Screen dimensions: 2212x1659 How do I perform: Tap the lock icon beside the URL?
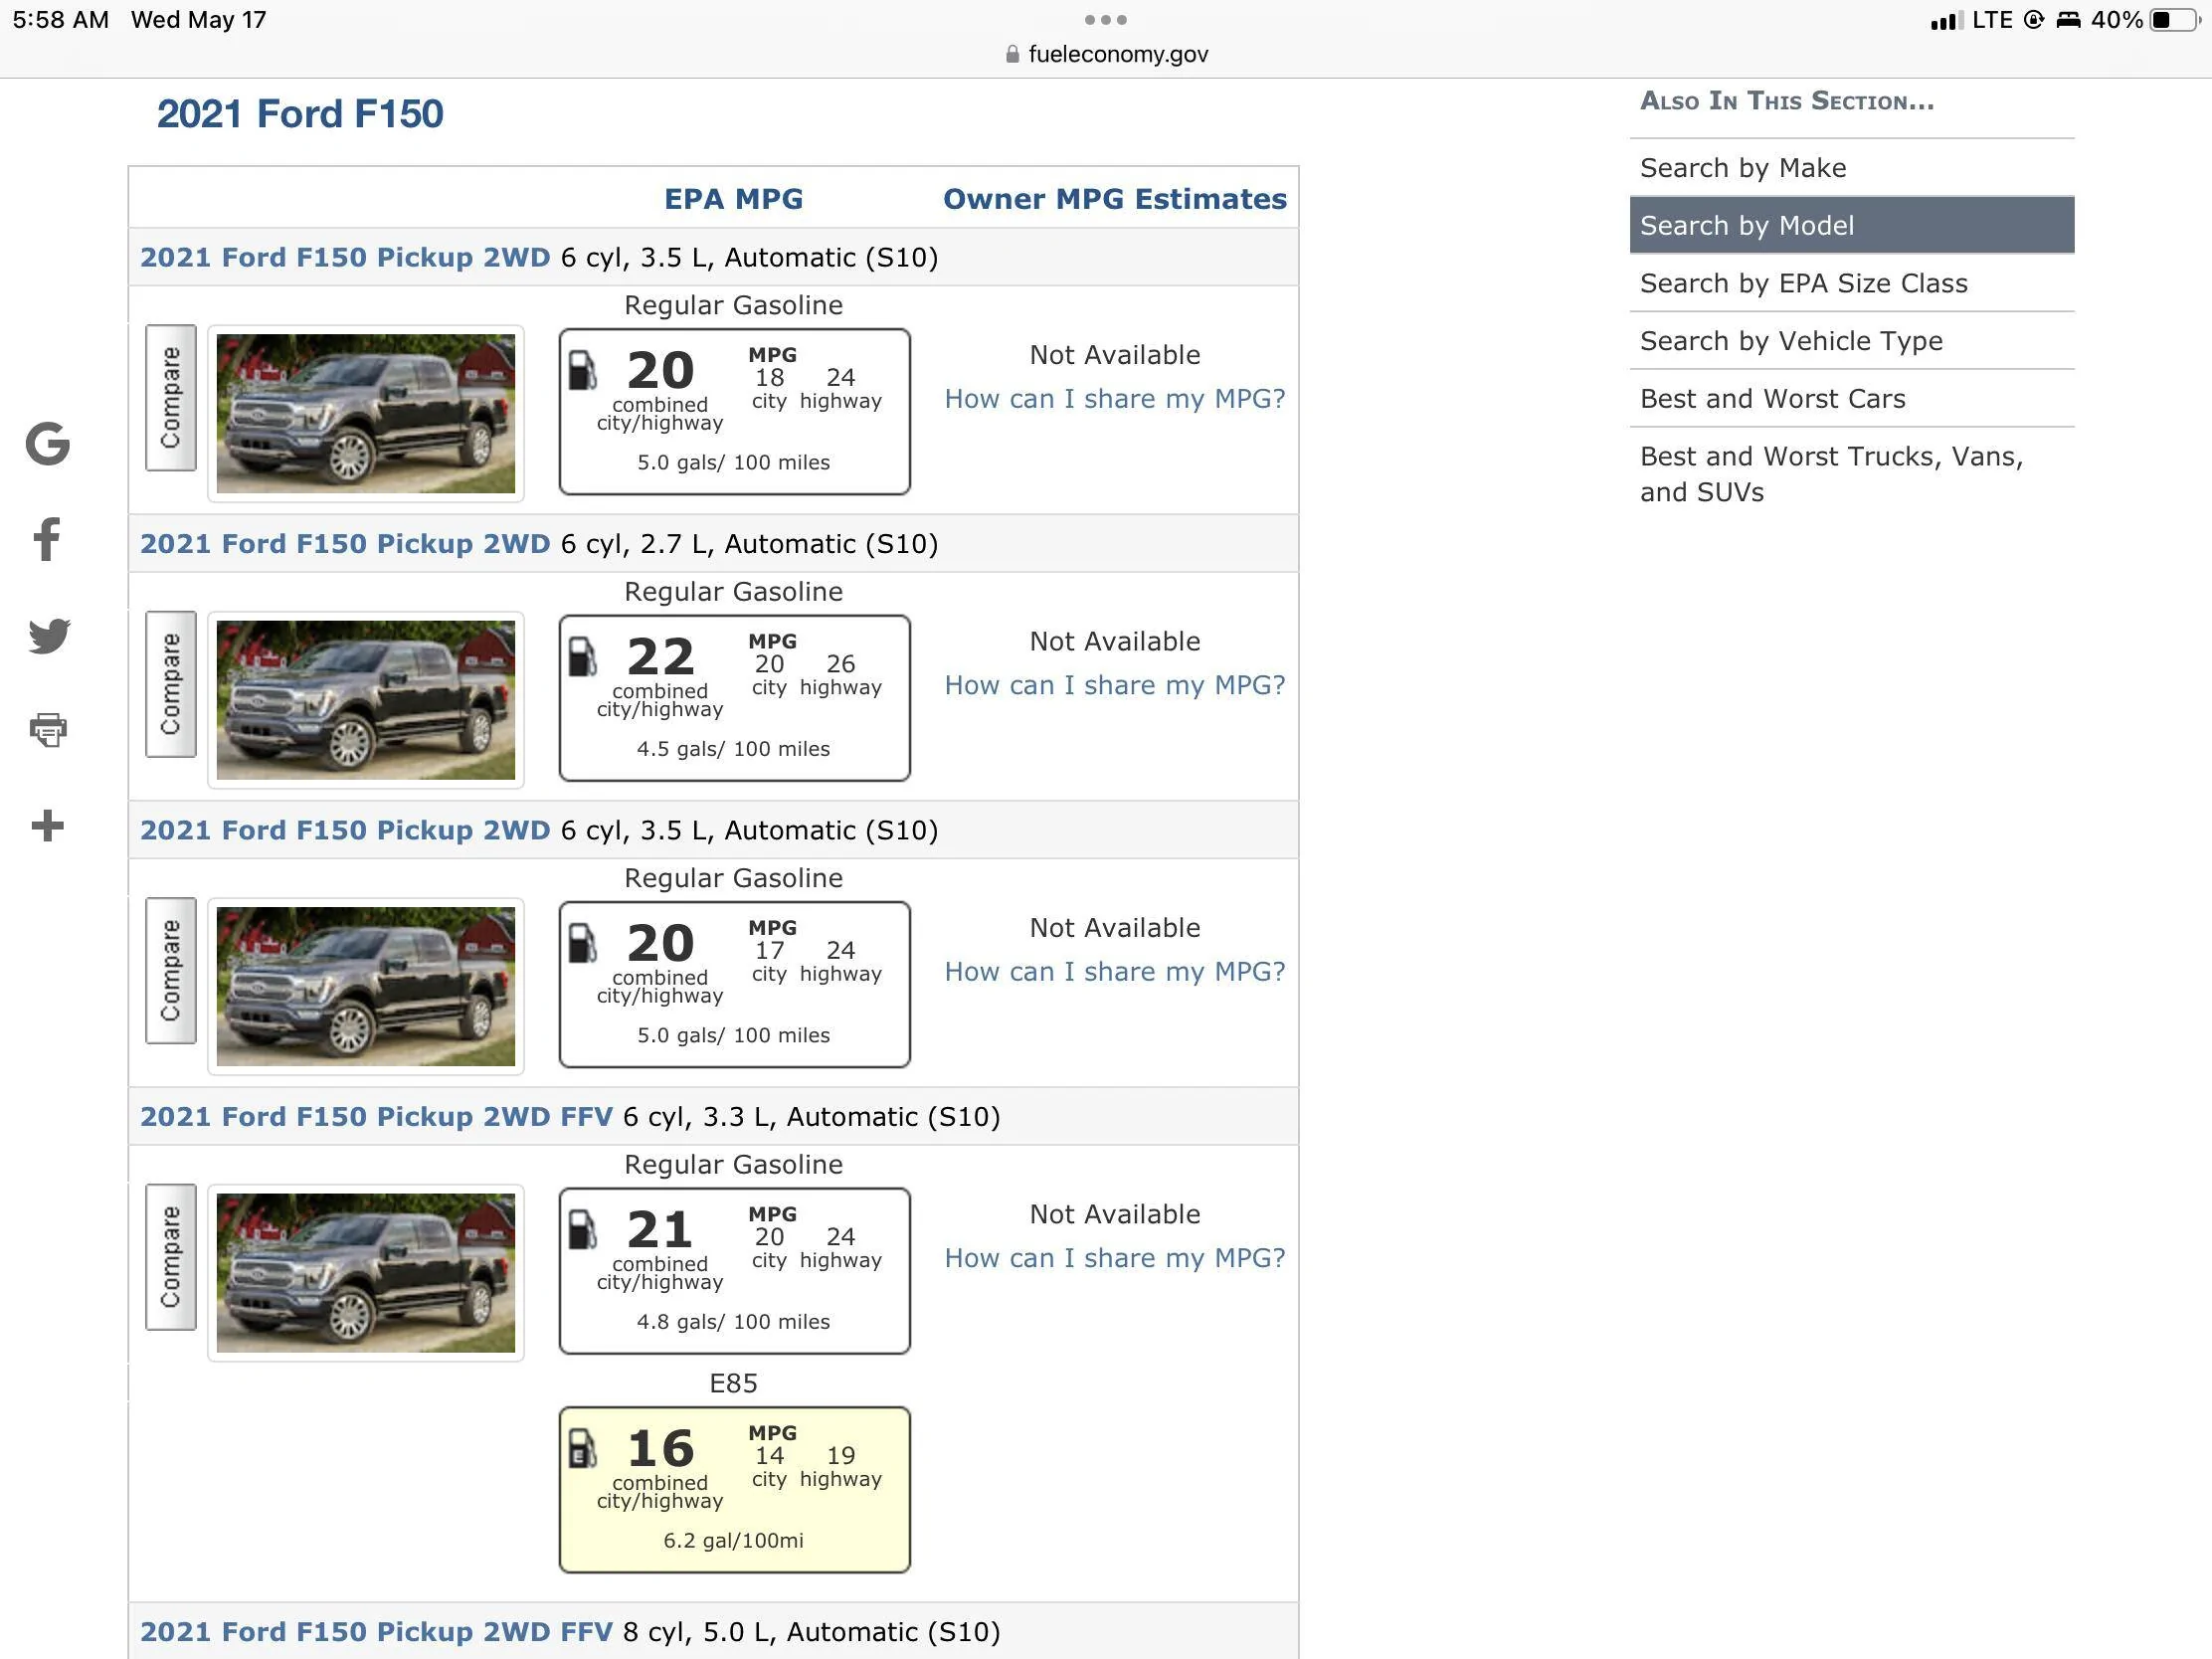click(x=1012, y=54)
